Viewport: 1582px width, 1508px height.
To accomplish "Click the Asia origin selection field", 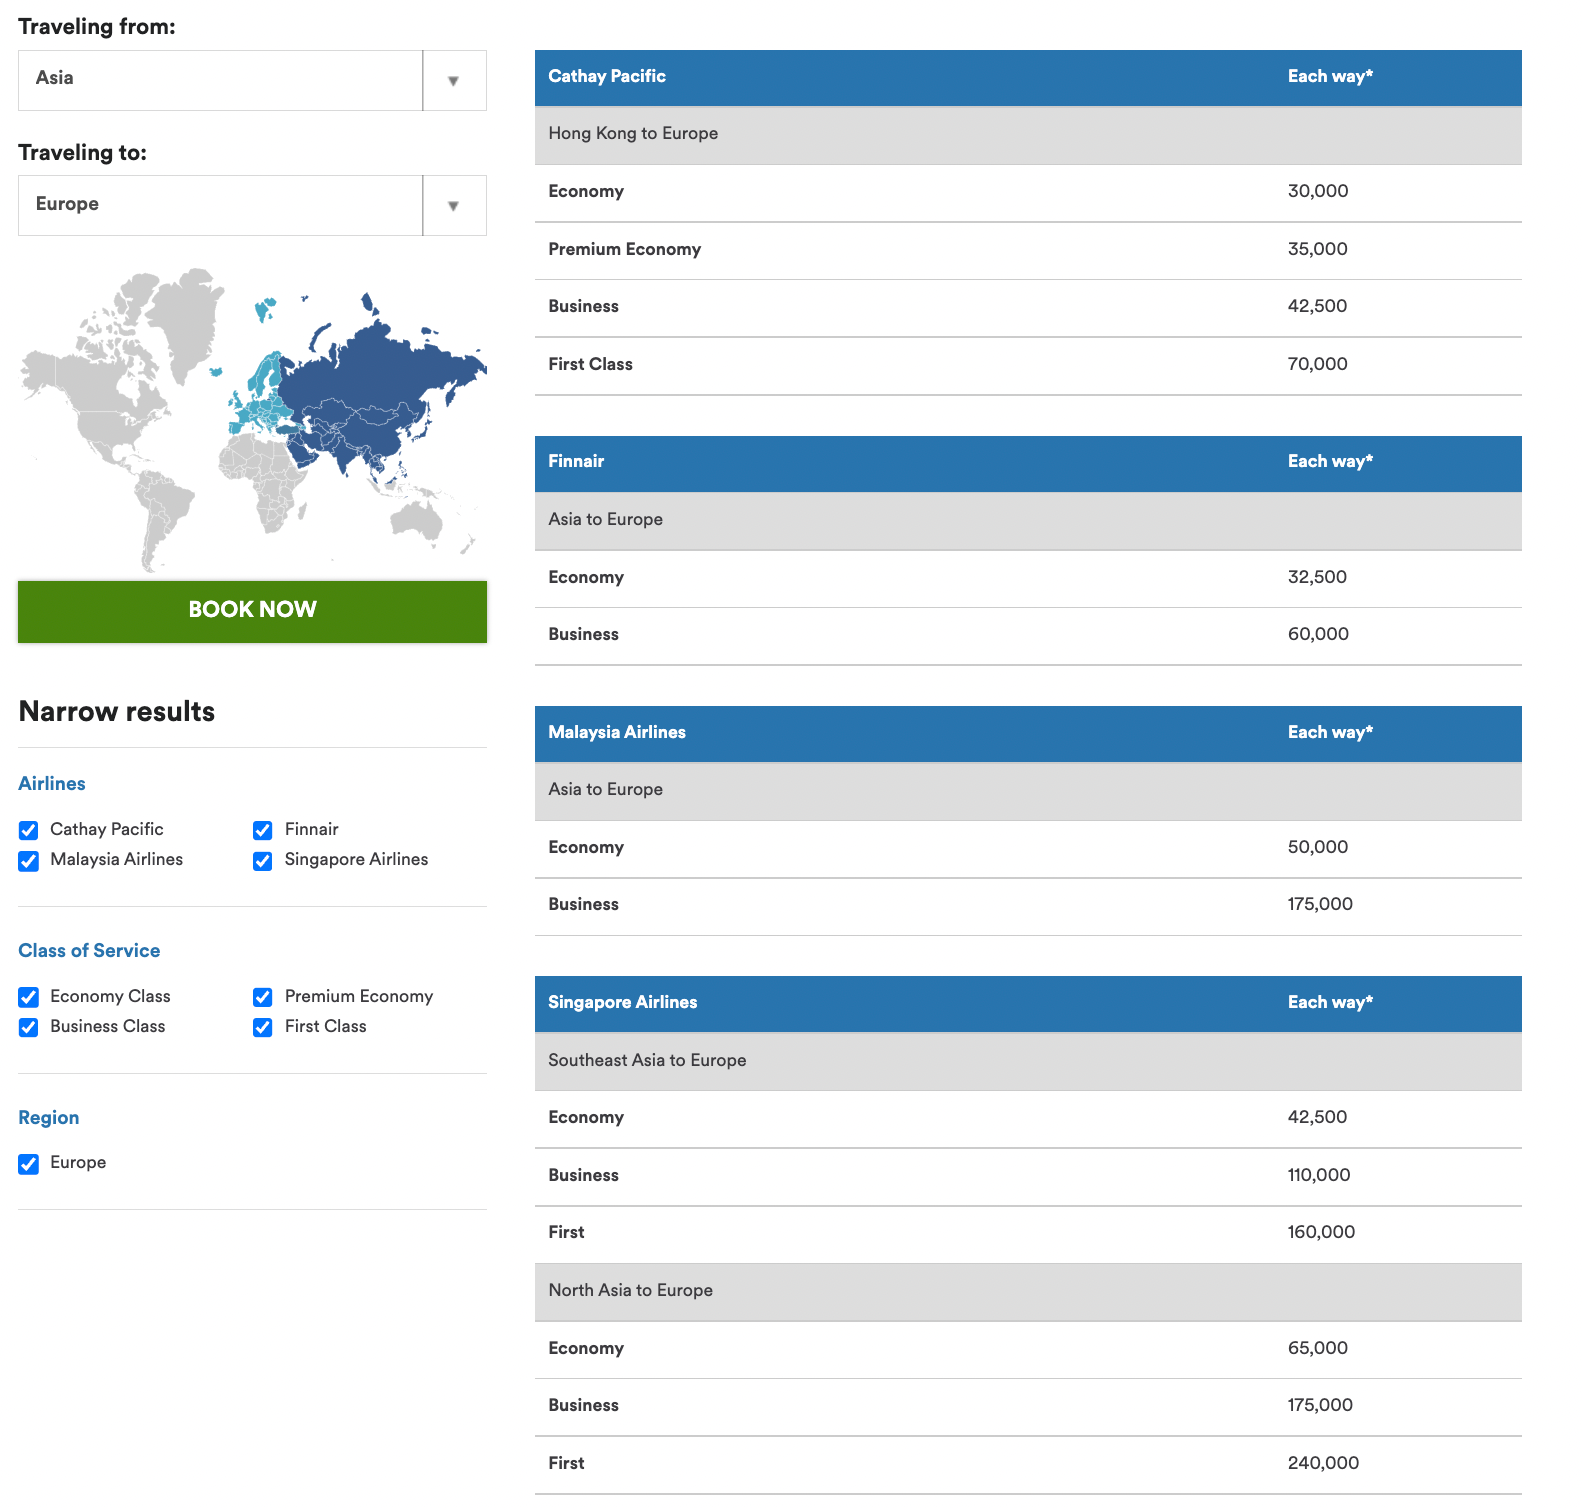I will (220, 81).
